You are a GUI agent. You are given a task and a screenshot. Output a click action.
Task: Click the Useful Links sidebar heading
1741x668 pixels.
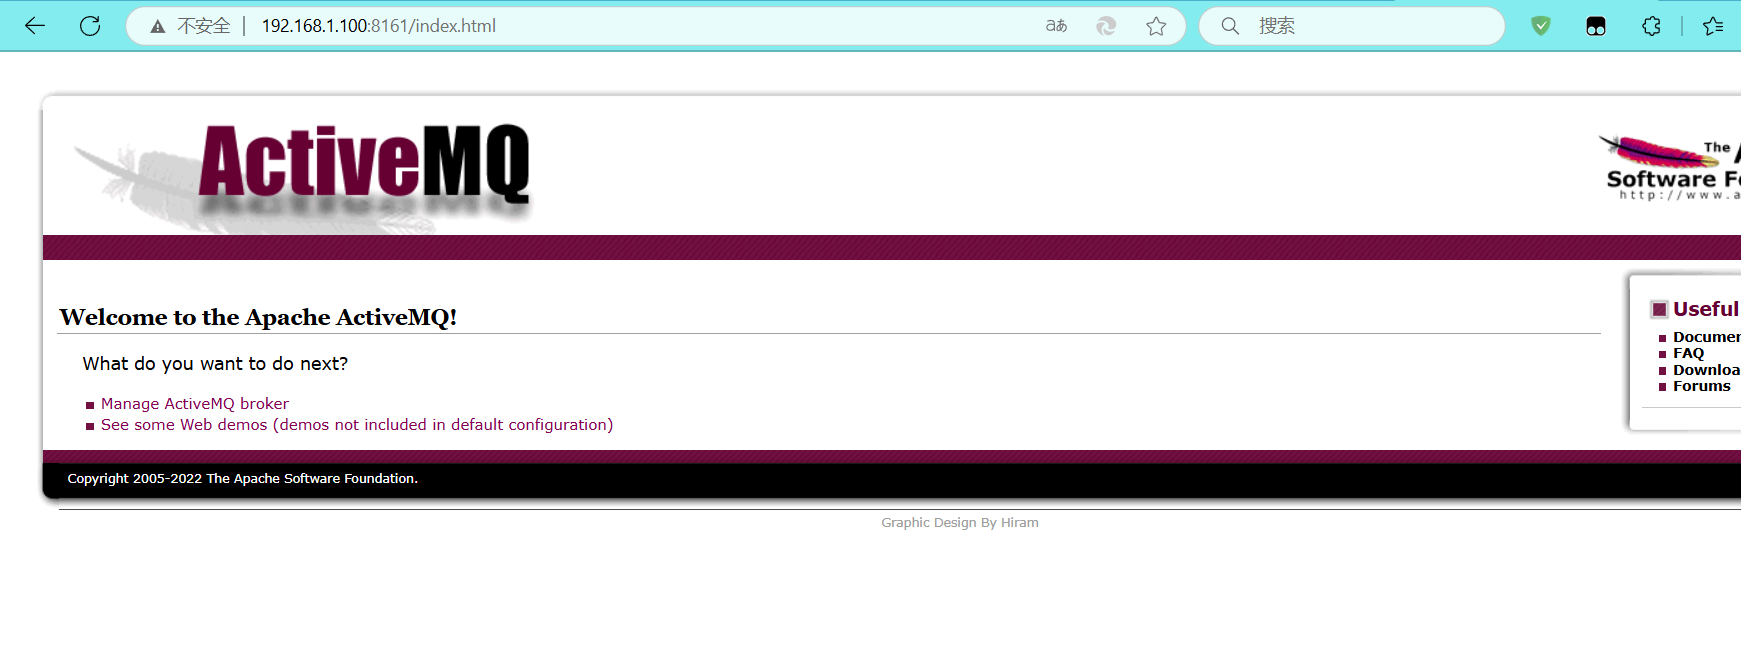1705,309
